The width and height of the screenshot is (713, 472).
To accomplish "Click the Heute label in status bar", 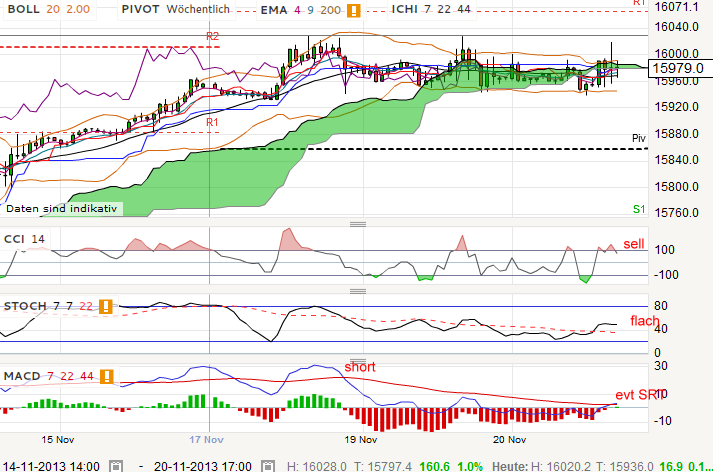I will (x=510, y=467).
